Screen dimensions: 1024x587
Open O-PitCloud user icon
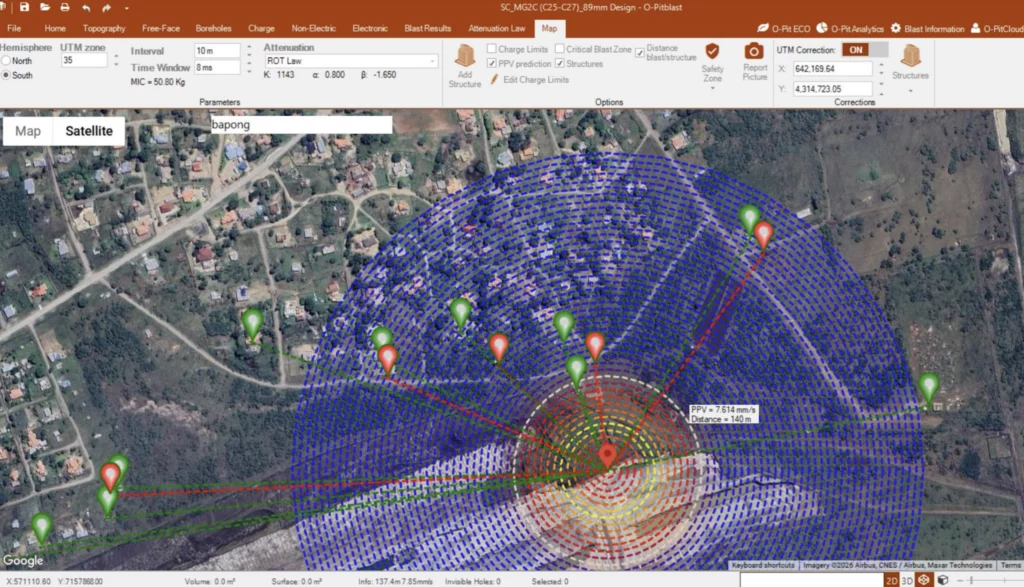tap(975, 28)
